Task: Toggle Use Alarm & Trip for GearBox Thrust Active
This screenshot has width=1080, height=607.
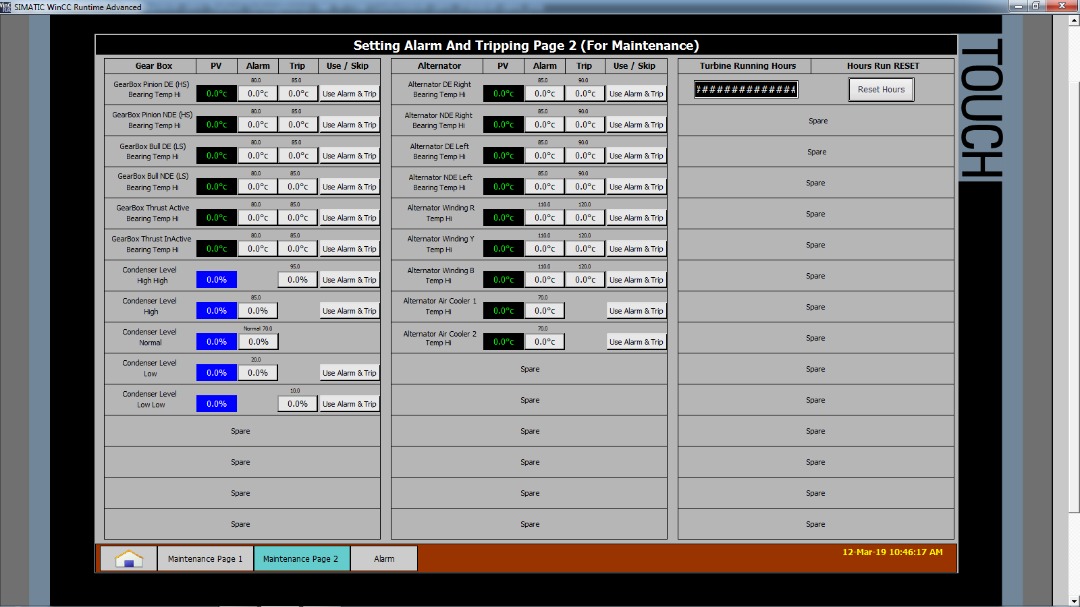Action: click(x=349, y=218)
